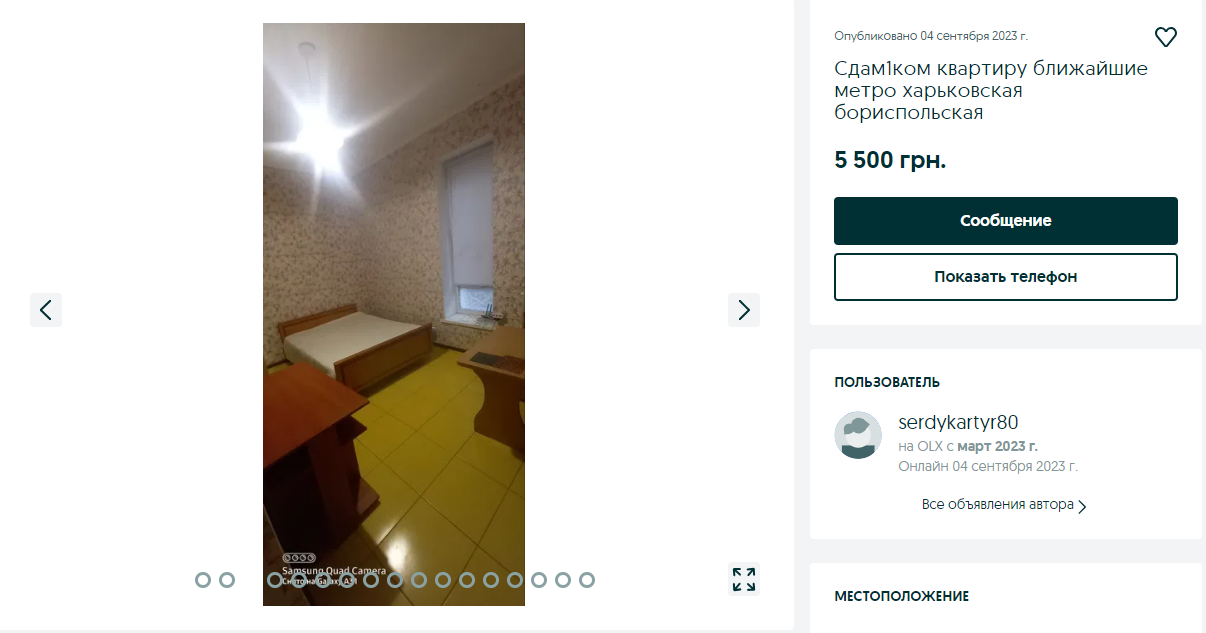1206x633 pixels.
Task: Click Показать телефон button
Action: [1006, 277]
